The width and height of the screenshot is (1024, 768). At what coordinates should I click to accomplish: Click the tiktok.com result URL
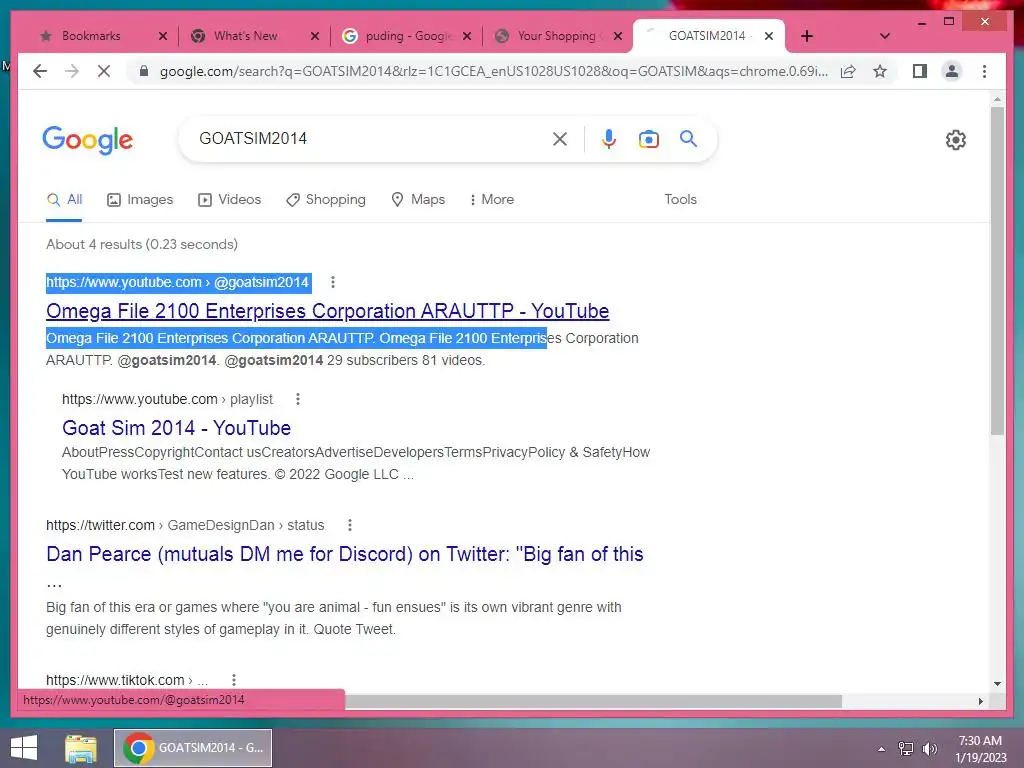click(x=127, y=680)
